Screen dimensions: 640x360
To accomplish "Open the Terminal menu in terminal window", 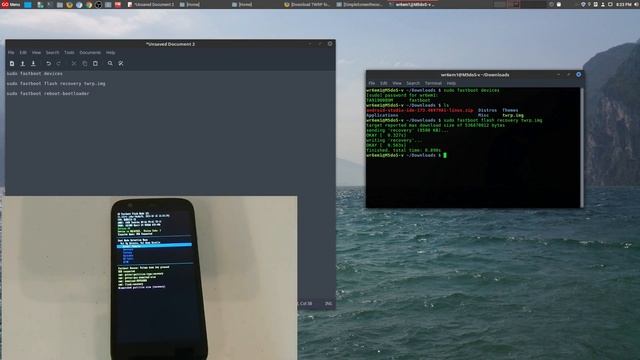I will pyautogui.click(x=433, y=83).
